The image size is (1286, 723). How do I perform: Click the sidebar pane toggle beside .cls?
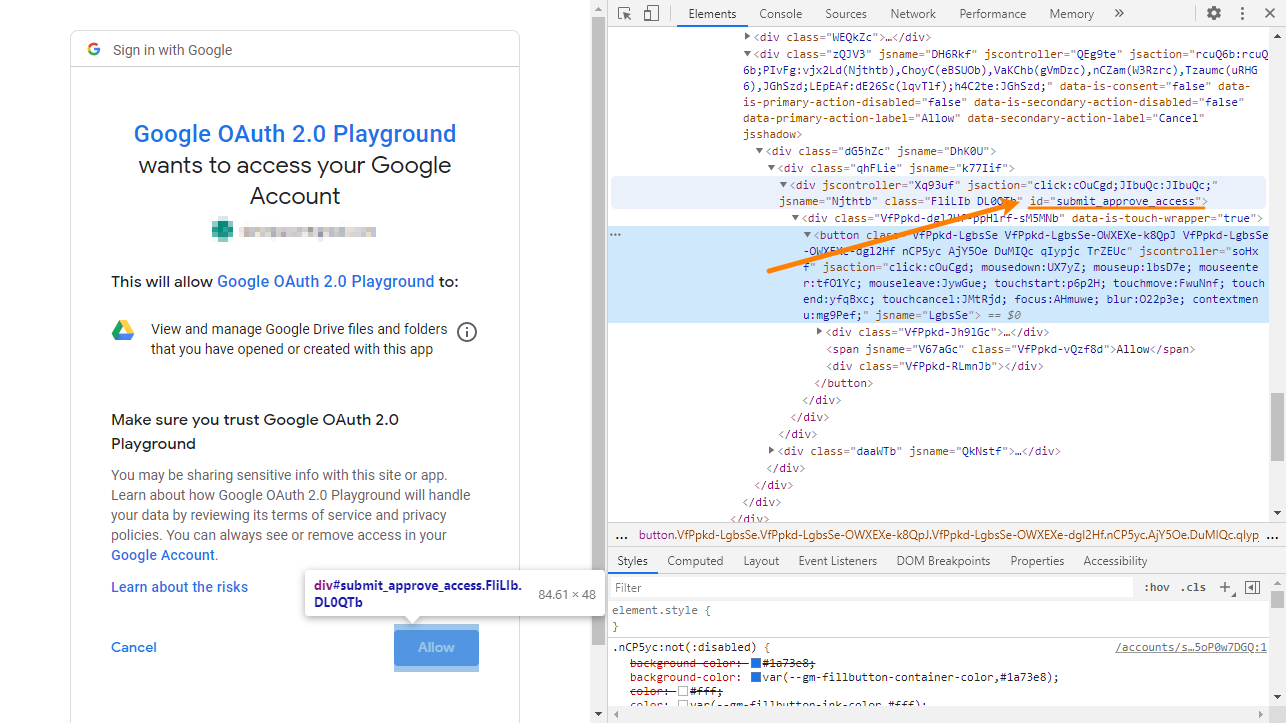pyautogui.click(x=1252, y=587)
